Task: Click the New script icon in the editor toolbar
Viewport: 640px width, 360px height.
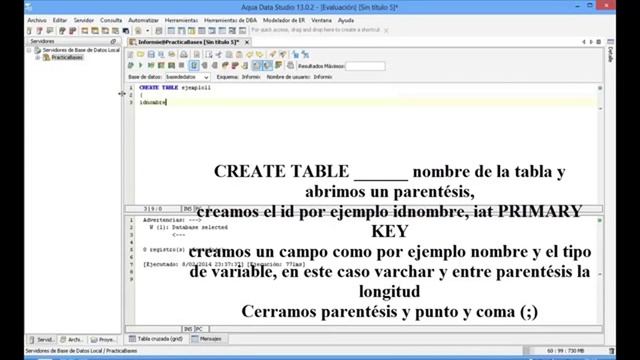Action: (x=131, y=54)
